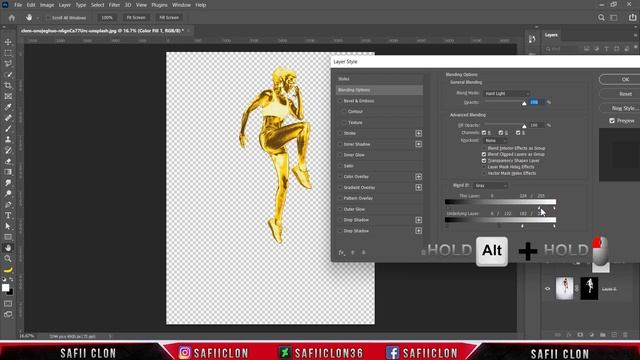Select the History Brush tool
The width and height of the screenshot is (640, 360).
pyautogui.click(x=8, y=150)
